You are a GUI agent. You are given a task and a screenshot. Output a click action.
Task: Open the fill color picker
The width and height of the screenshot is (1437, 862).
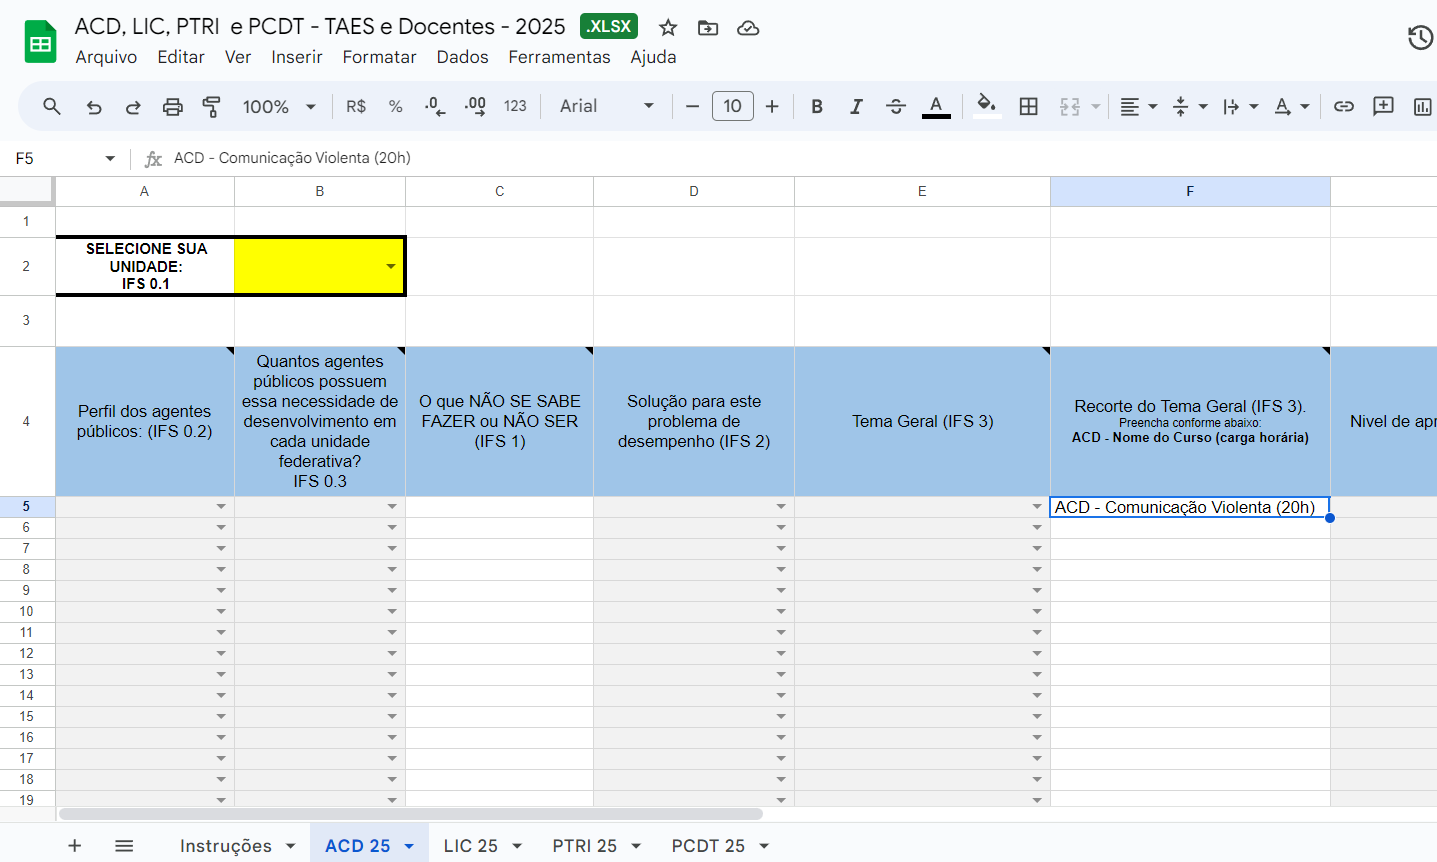pyautogui.click(x=987, y=106)
